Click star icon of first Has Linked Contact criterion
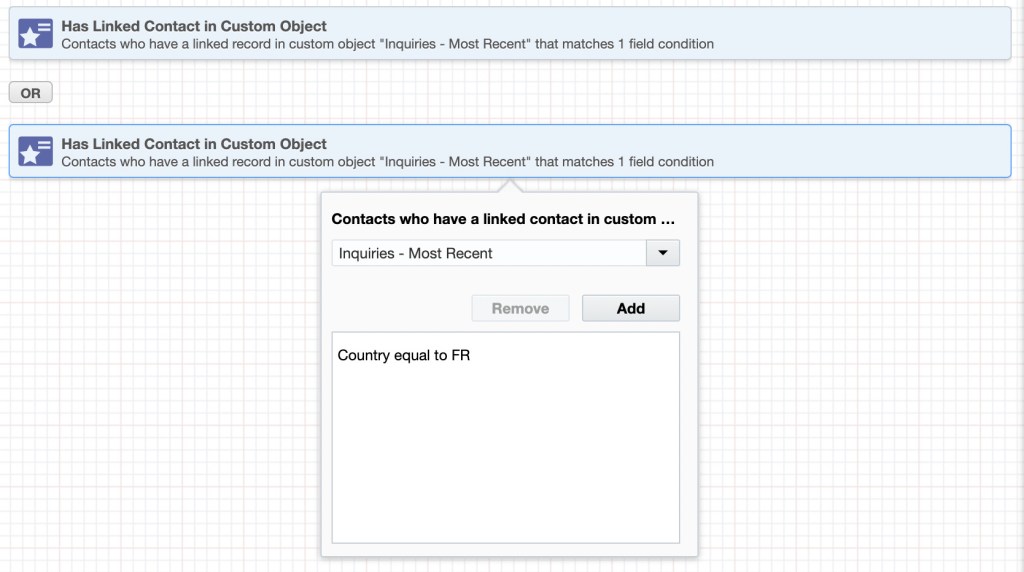The height and width of the screenshot is (572, 1024). pyautogui.click(x=35, y=34)
